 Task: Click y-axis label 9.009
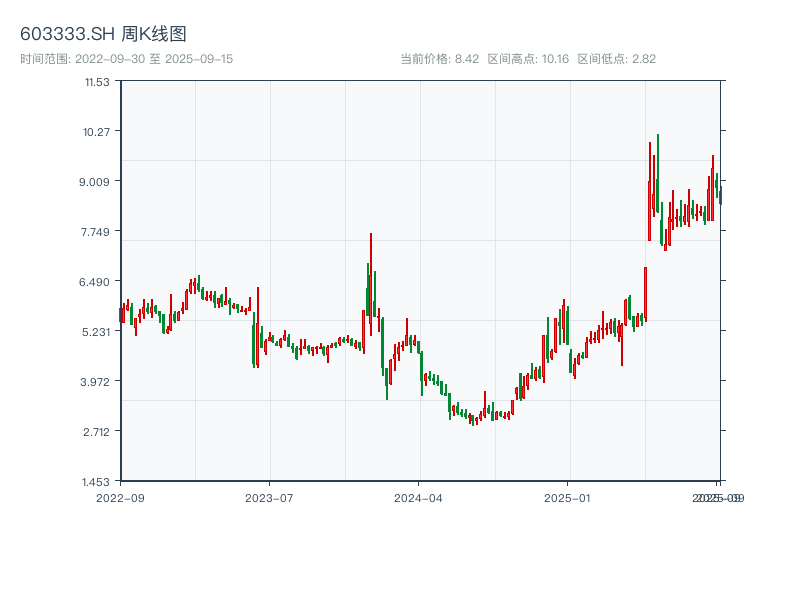click(x=94, y=182)
